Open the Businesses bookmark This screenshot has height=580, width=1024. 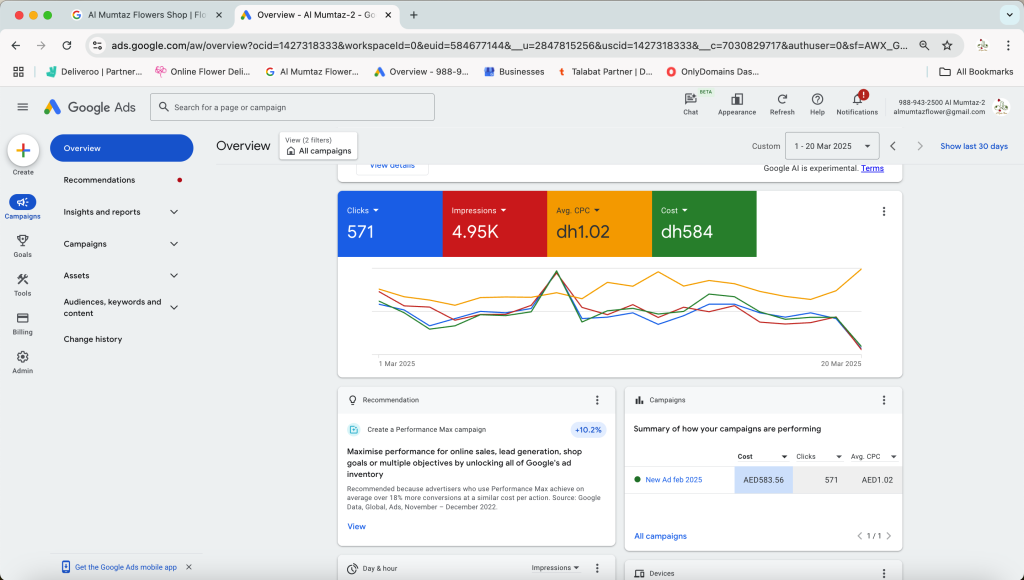514,72
